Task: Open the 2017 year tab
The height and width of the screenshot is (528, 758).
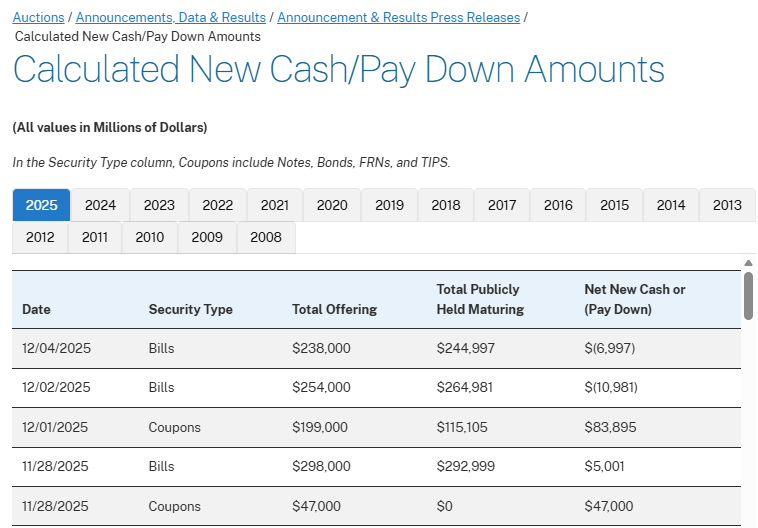Action: pyautogui.click(x=502, y=205)
